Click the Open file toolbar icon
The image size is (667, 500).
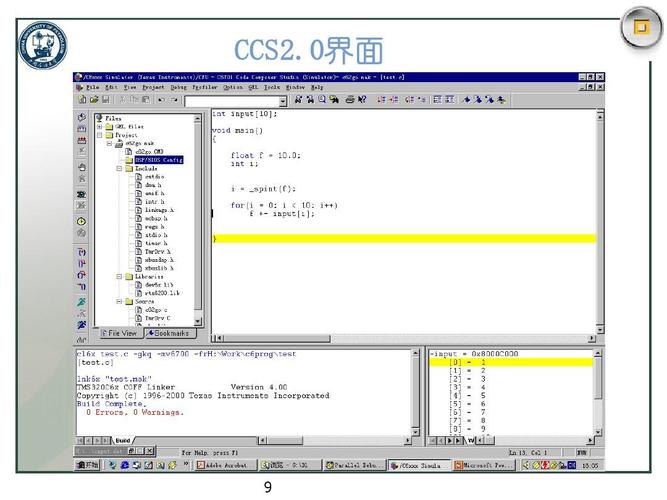coord(94,100)
